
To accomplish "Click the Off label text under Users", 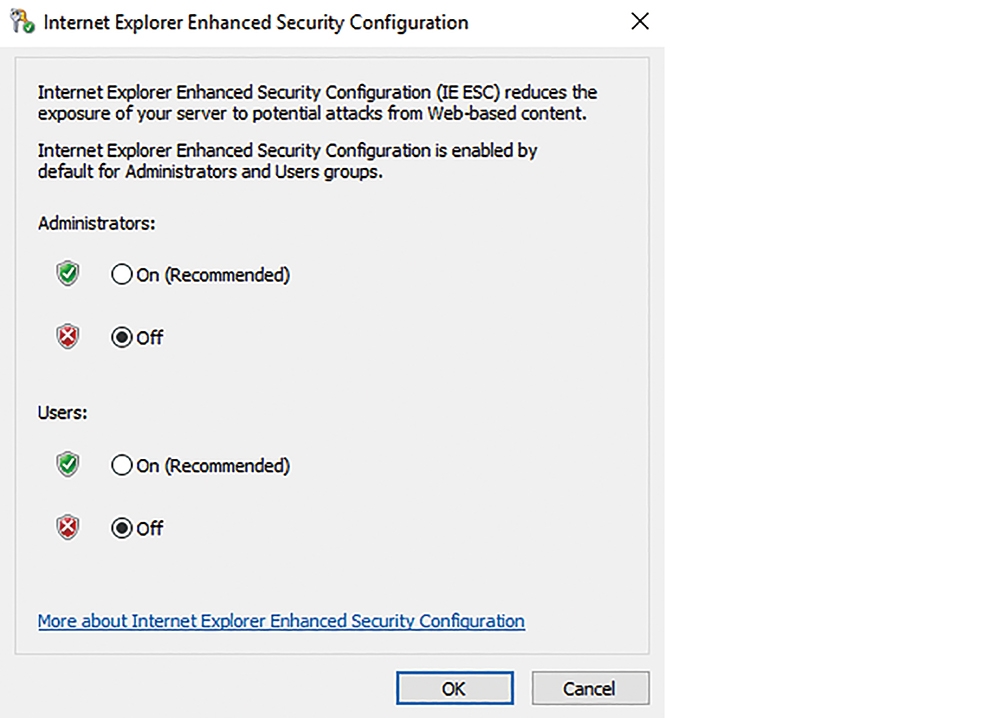I will 150,529.
